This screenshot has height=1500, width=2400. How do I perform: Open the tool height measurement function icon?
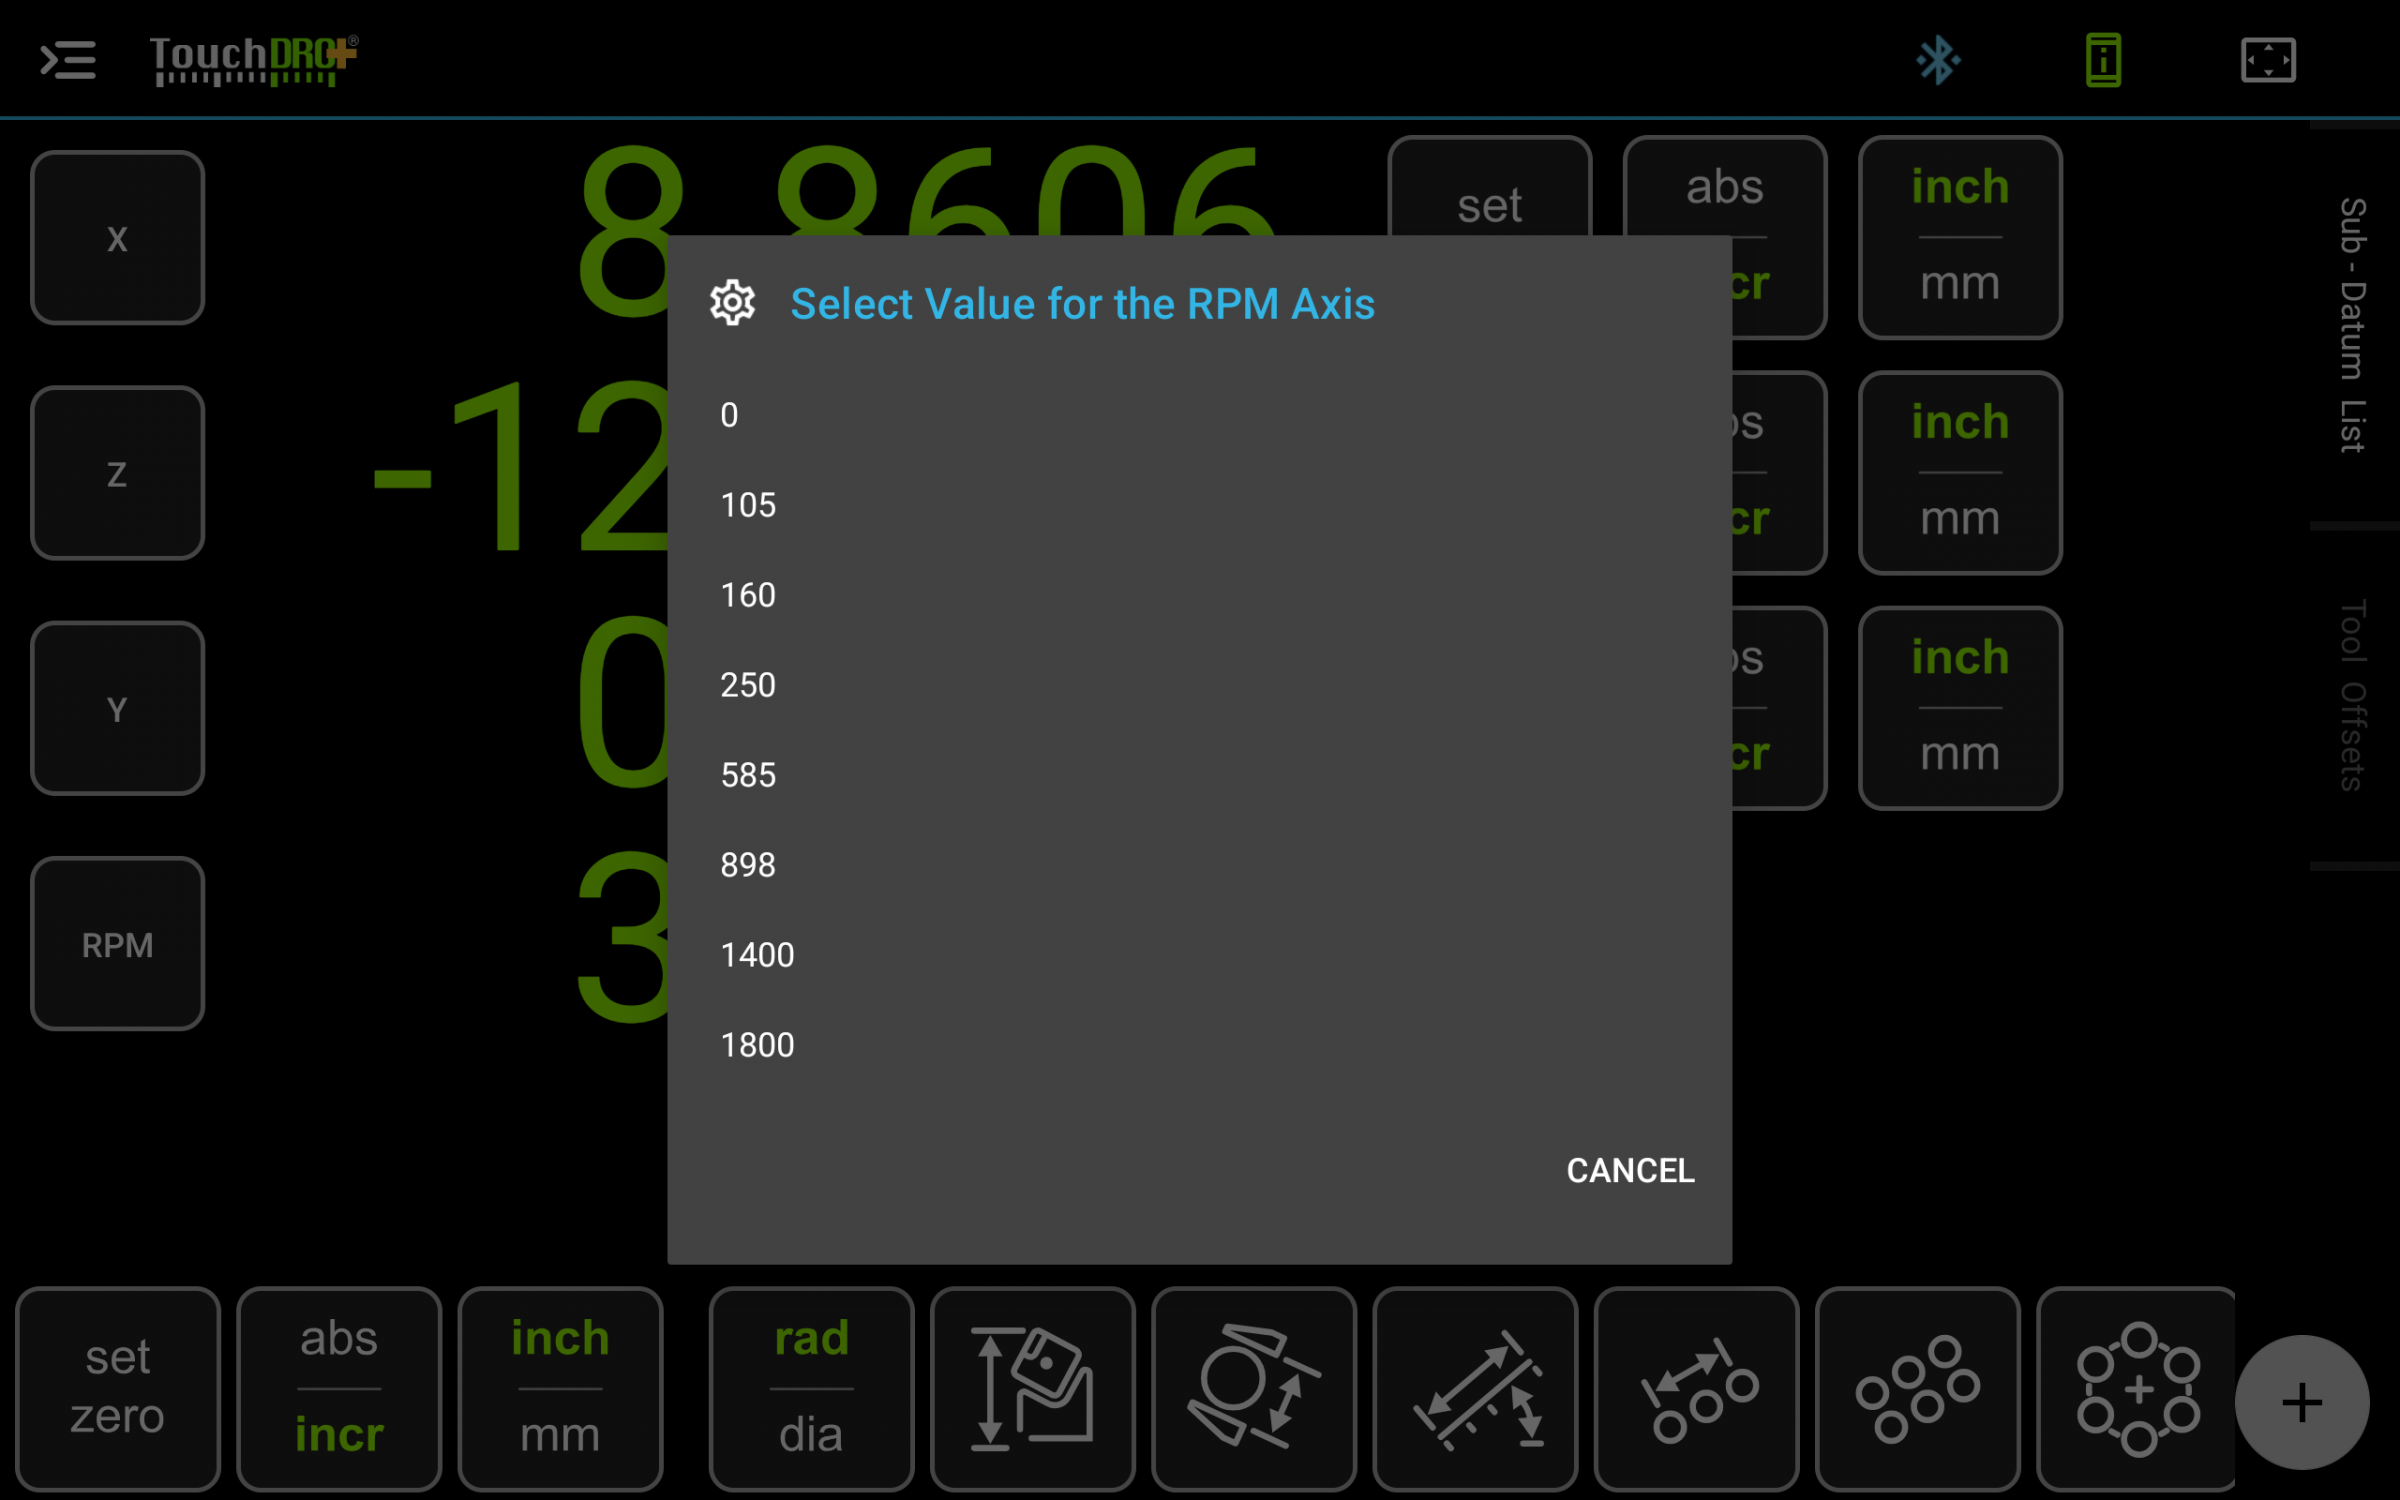[x=1033, y=1389]
